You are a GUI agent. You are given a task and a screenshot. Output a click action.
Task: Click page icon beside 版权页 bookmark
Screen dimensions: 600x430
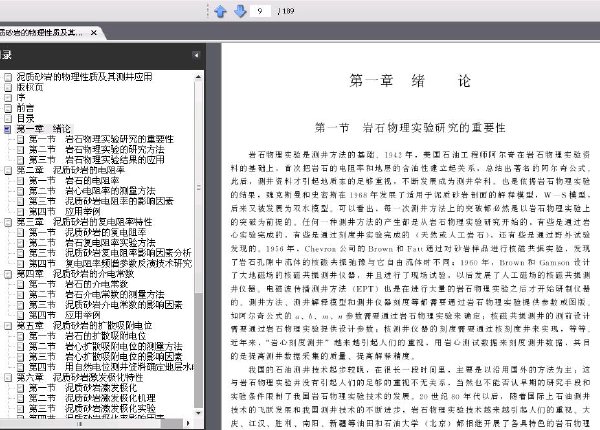click(x=8, y=87)
